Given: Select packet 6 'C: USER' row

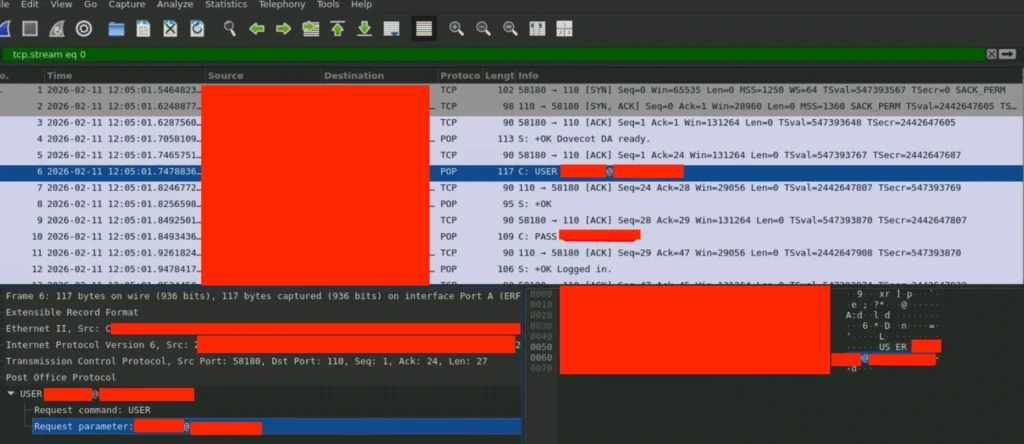Looking at the screenshot, I should point(511,172).
